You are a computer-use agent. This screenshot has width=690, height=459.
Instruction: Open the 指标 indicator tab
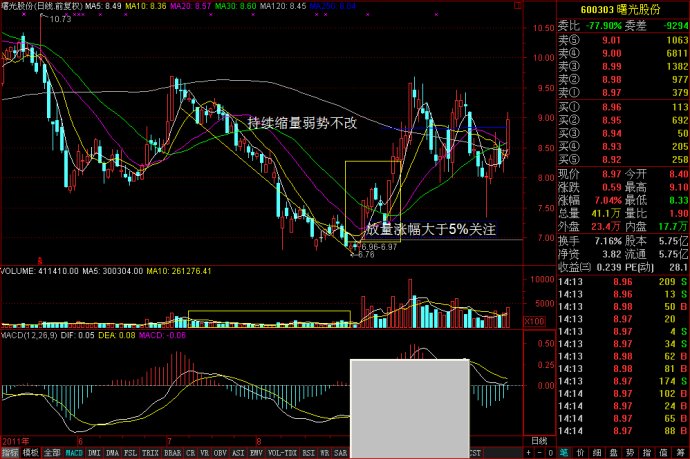tap(10, 453)
